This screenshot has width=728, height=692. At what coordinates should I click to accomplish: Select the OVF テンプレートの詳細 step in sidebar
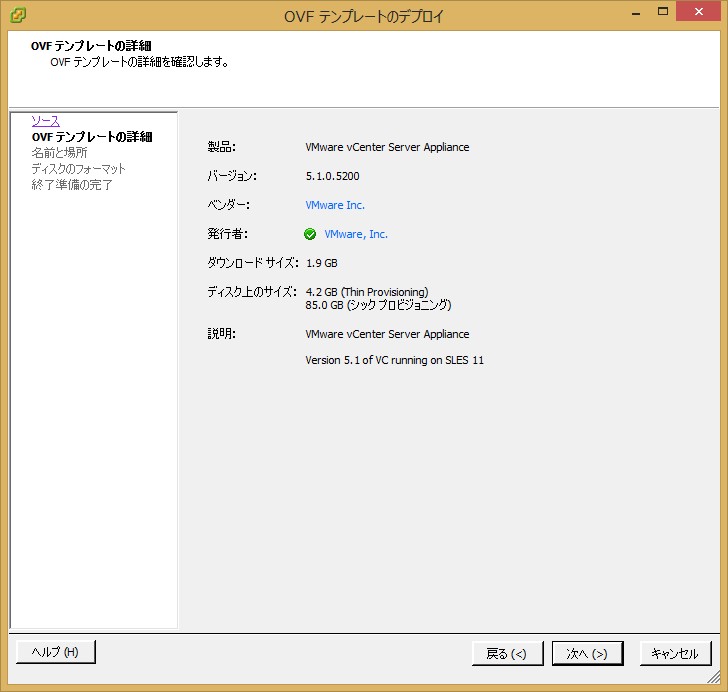(92, 137)
